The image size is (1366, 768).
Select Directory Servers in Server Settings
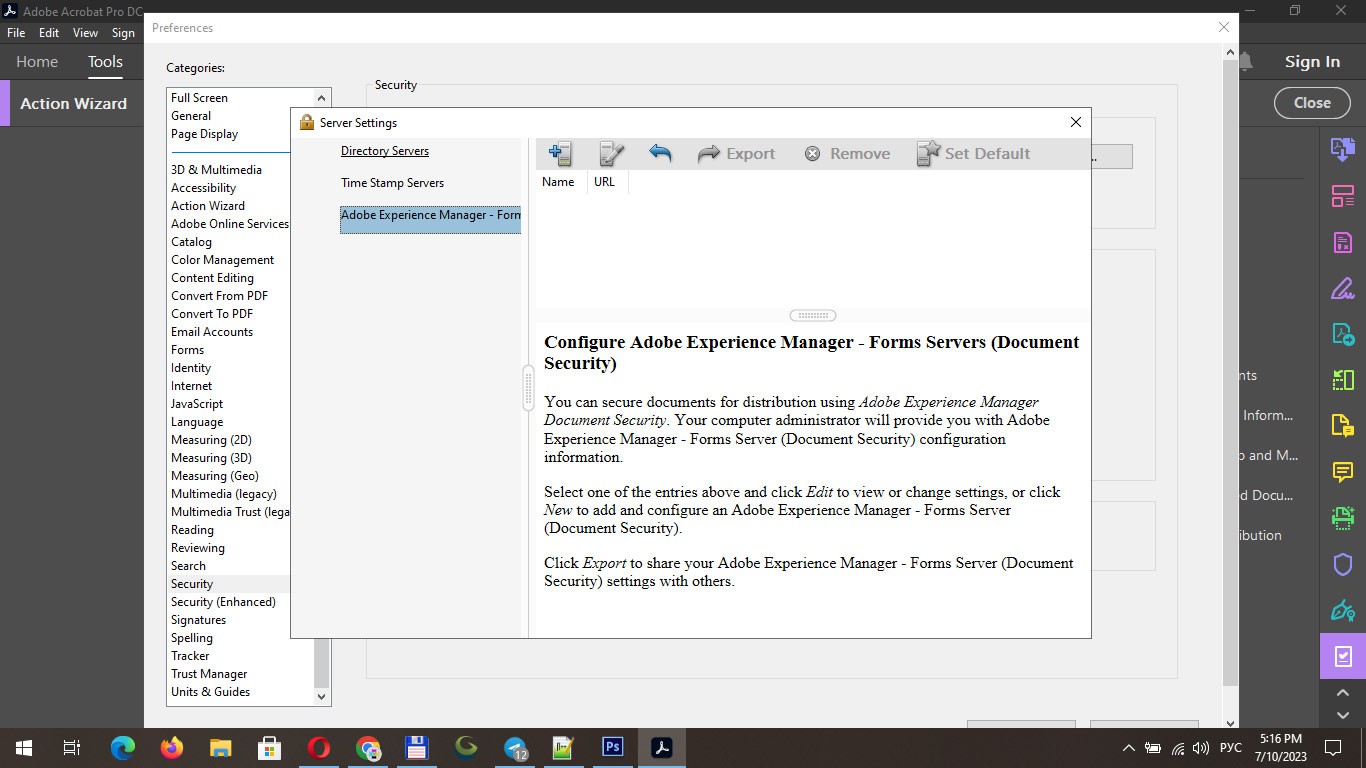[385, 151]
